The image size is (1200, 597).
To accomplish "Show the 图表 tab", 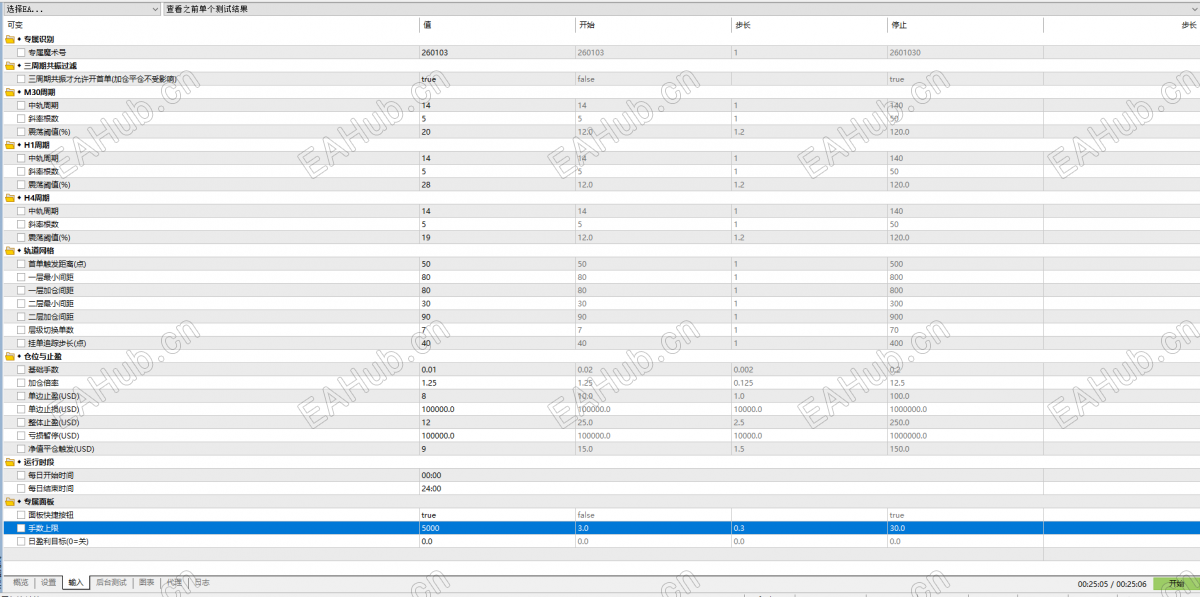I will [x=146, y=582].
